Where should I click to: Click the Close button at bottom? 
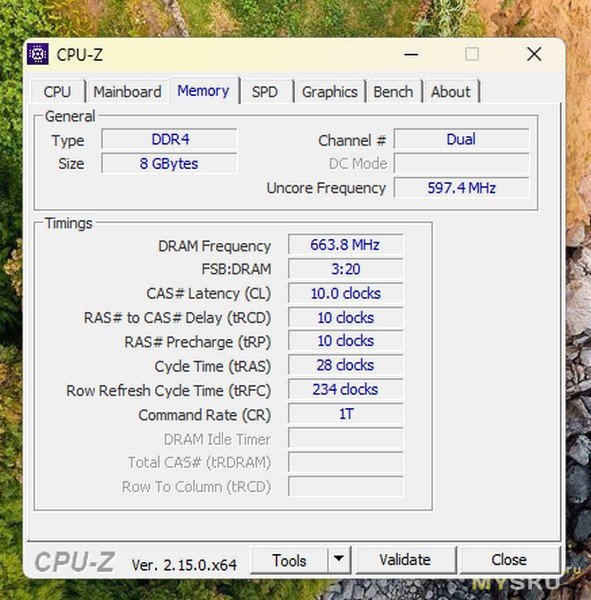(509, 560)
